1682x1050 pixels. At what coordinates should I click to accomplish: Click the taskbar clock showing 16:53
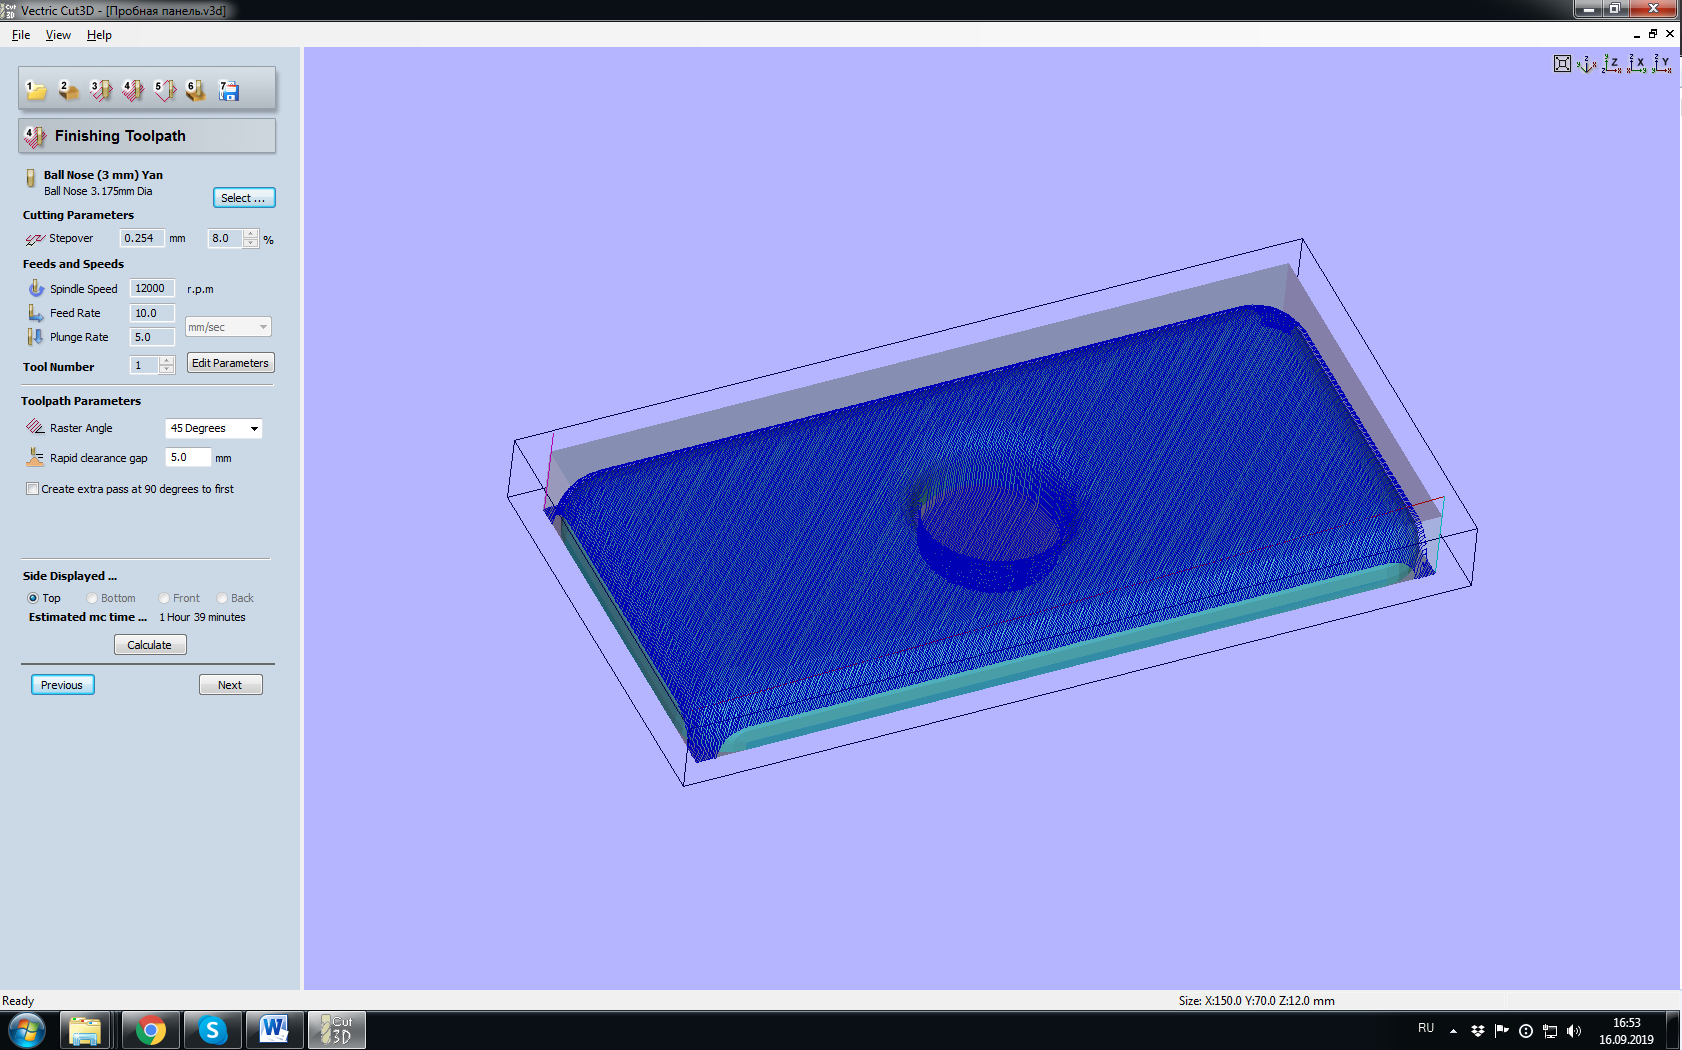(1626, 1031)
